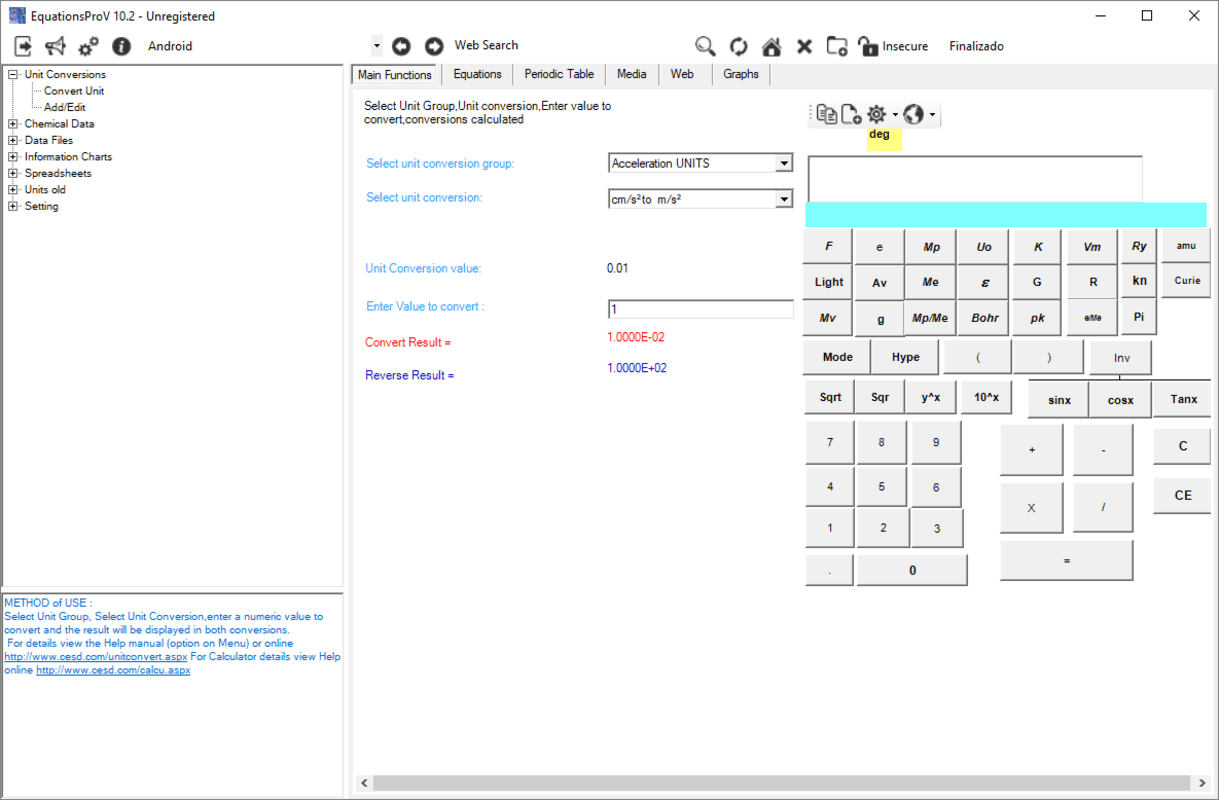Open the Acceleration UNITS group dropdown
The width and height of the screenshot is (1219, 800).
700,162
